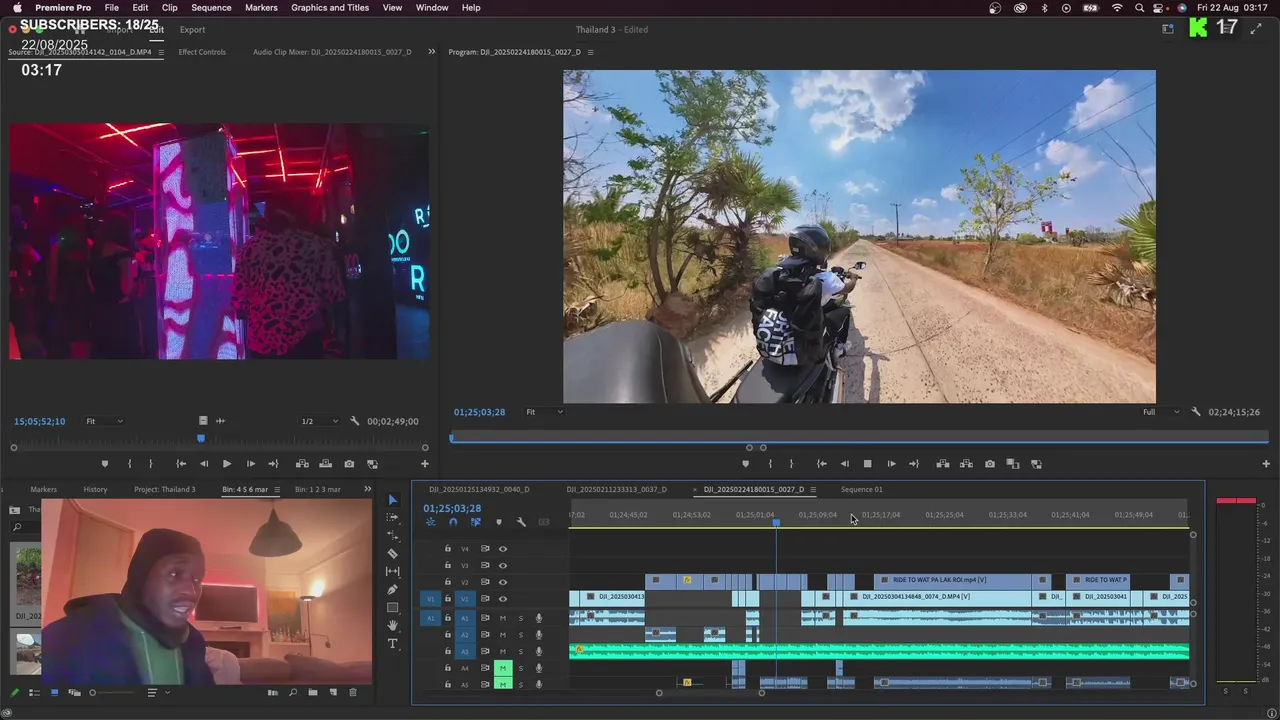Screen dimensions: 1280x720
Task: Open Source monitor 1/2 resolution dropdown
Action: [320, 421]
